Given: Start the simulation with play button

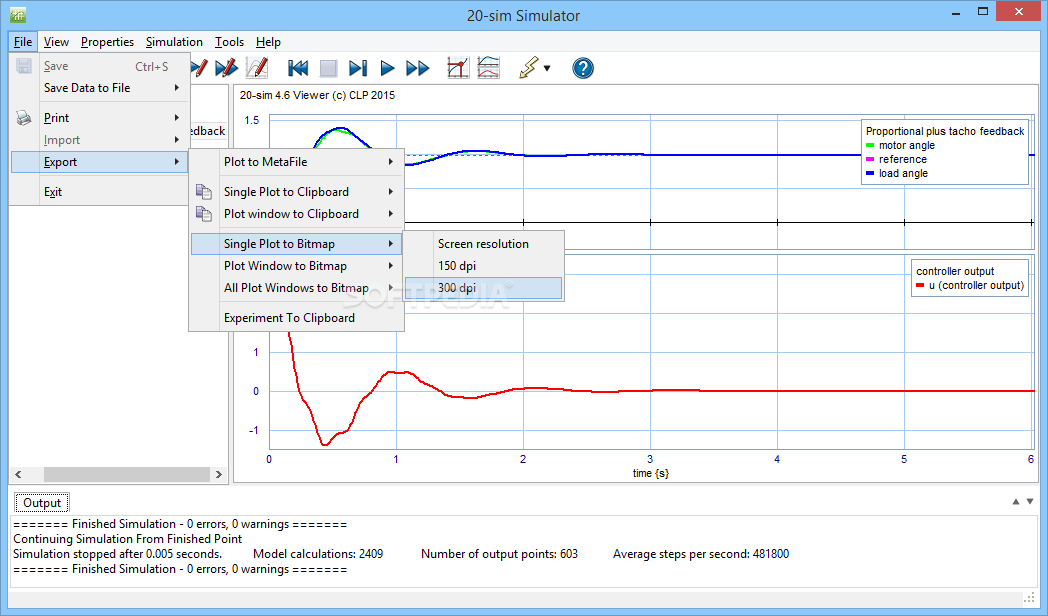Looking at the screenshot, I should (387, 67).
